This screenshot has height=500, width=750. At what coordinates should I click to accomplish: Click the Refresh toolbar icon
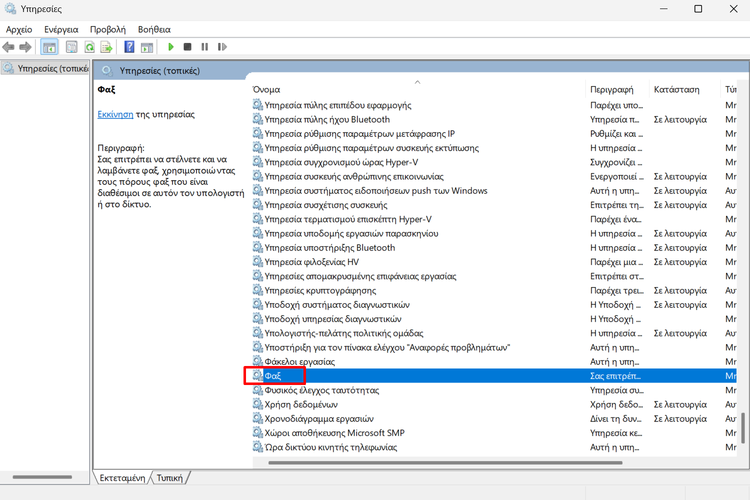89,47
